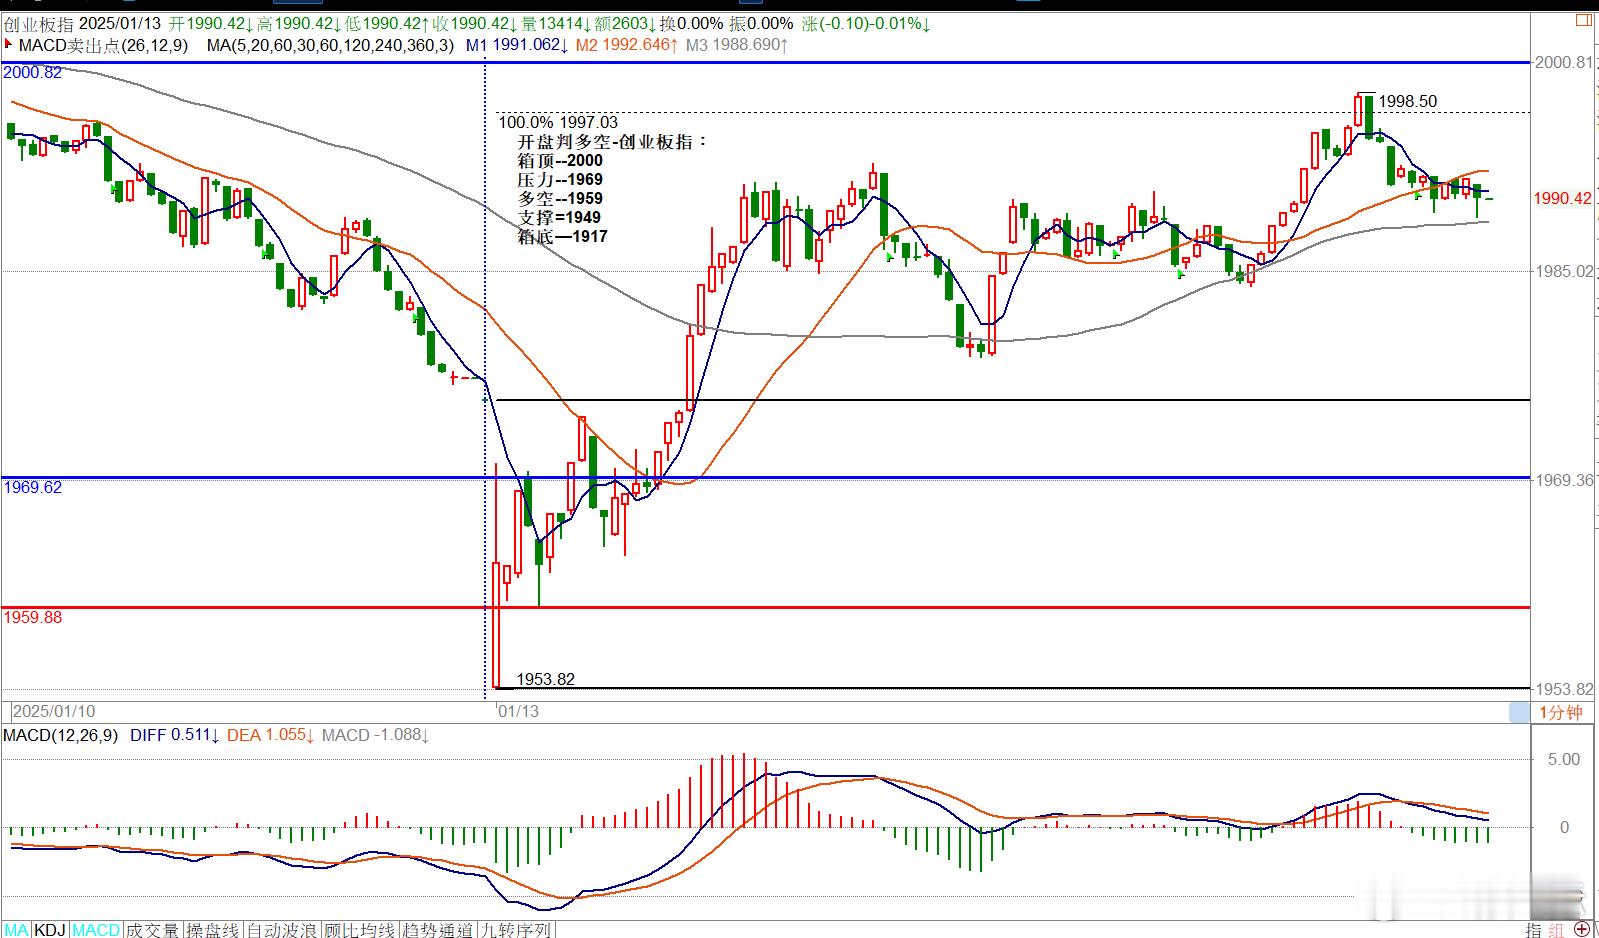This screenshot has width=1599, height=938.
Task: Click the 1998.50 high price label
Action: click(1408, 101)
